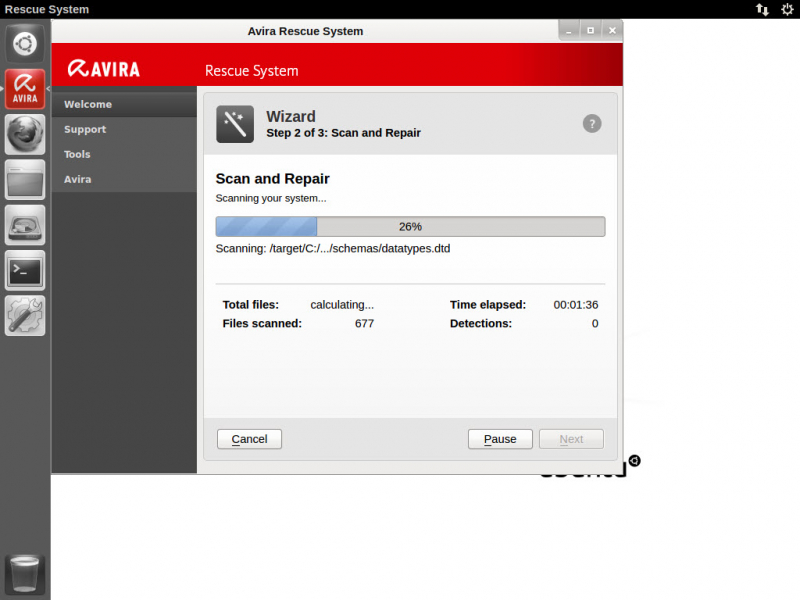
Task: Click the help question mark icon
Action: pyautogui.click(x=592, y=124)
